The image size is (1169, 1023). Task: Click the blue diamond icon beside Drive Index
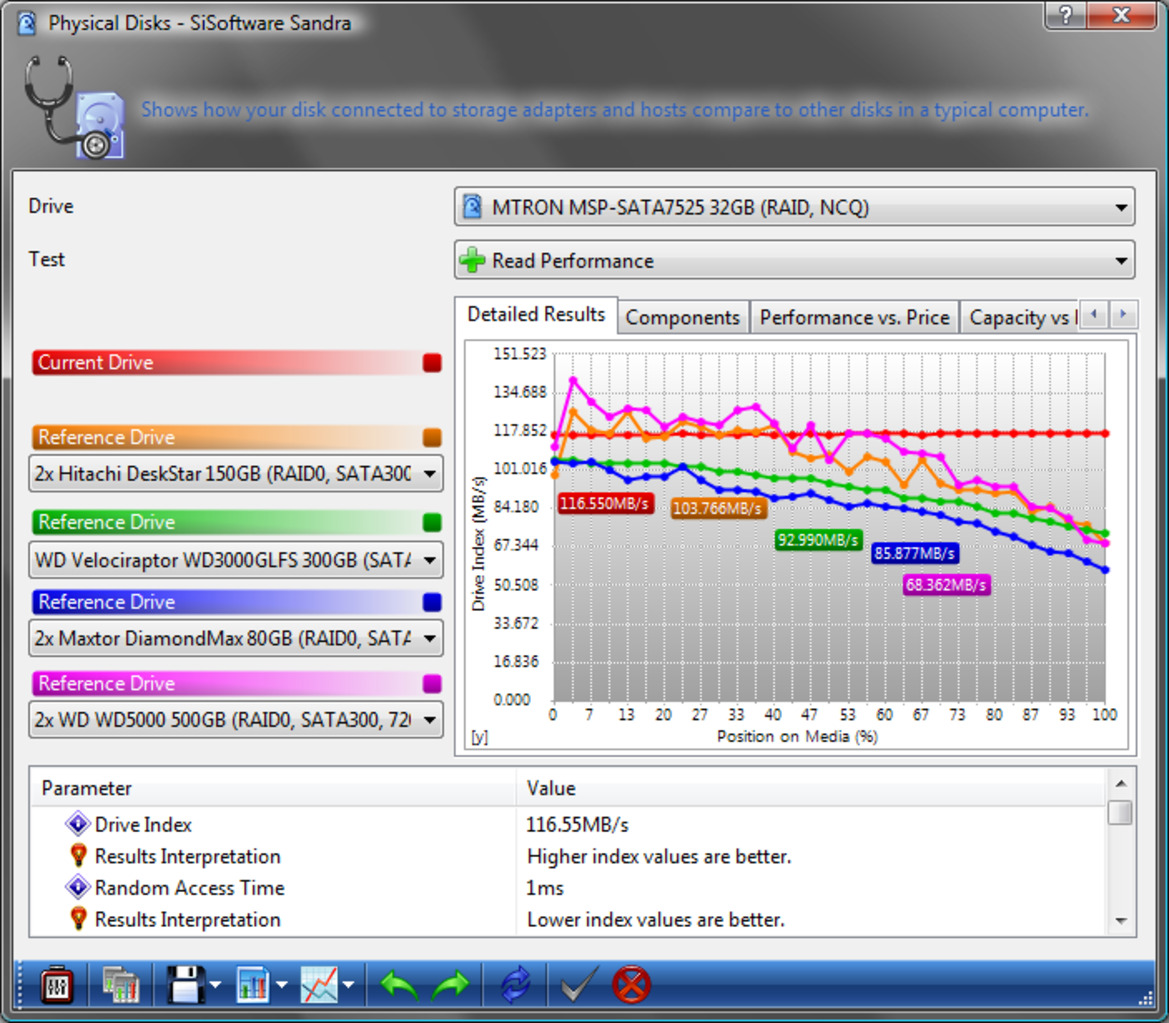[x=78, y=824]
